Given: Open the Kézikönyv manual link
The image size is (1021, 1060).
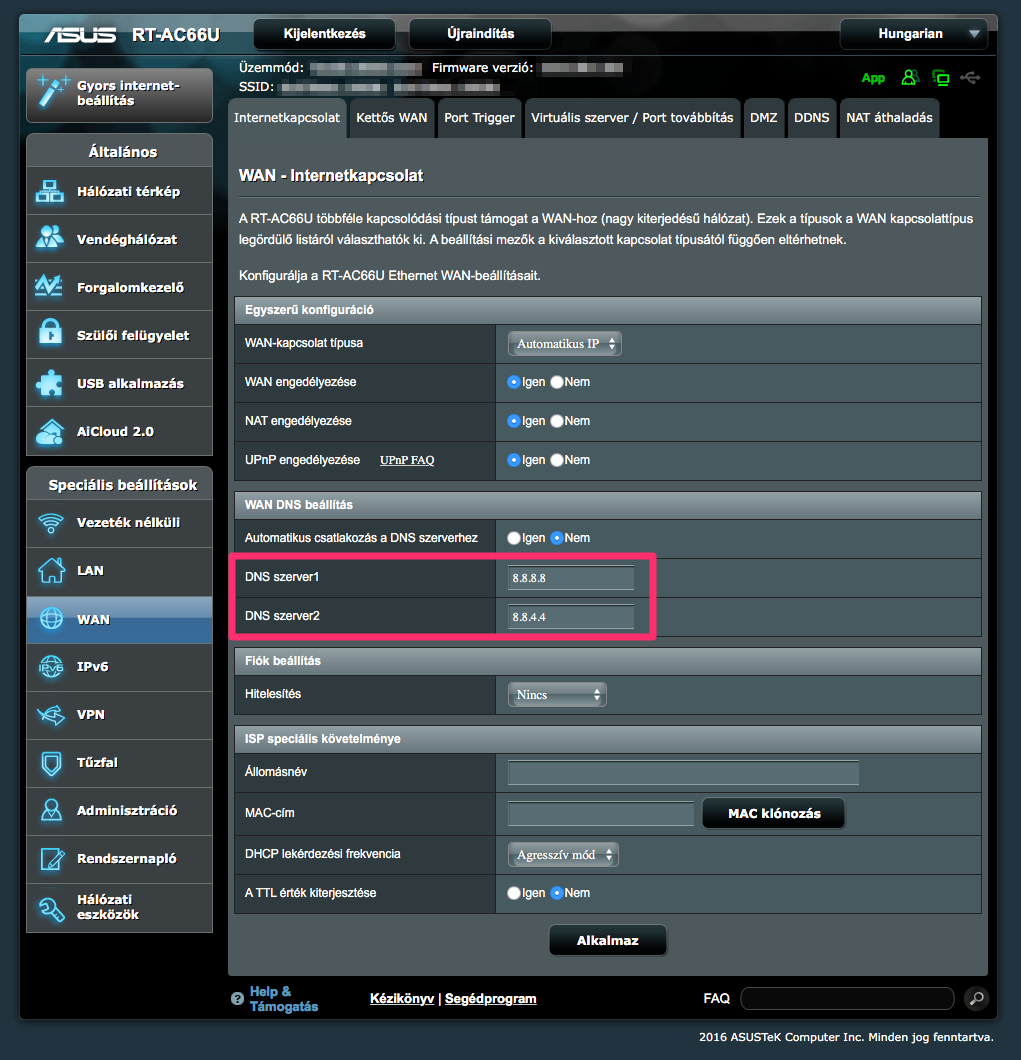Looking at the screenshot, I should coord(402,998).
